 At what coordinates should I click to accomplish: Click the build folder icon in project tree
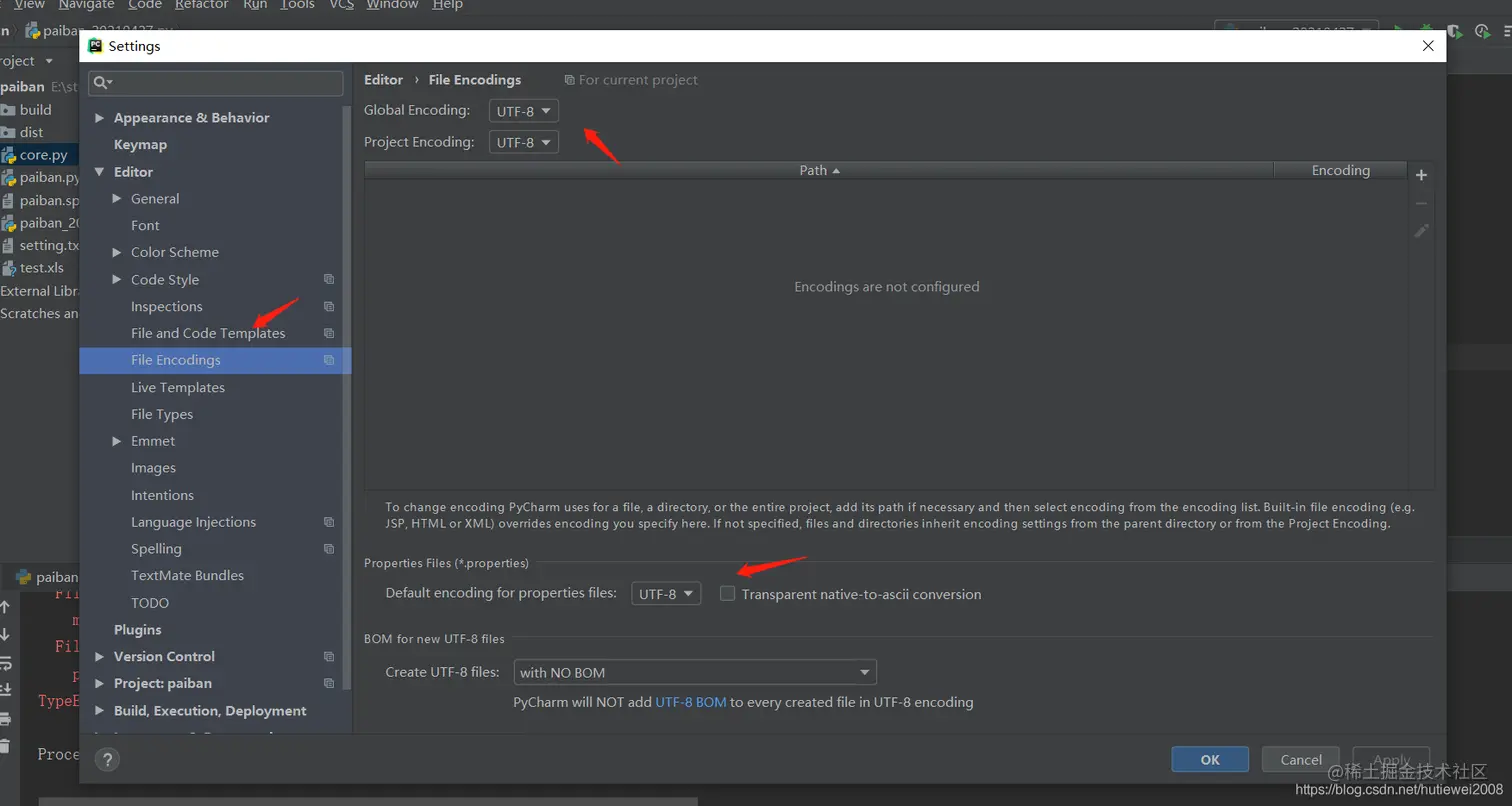click(9, 110)
